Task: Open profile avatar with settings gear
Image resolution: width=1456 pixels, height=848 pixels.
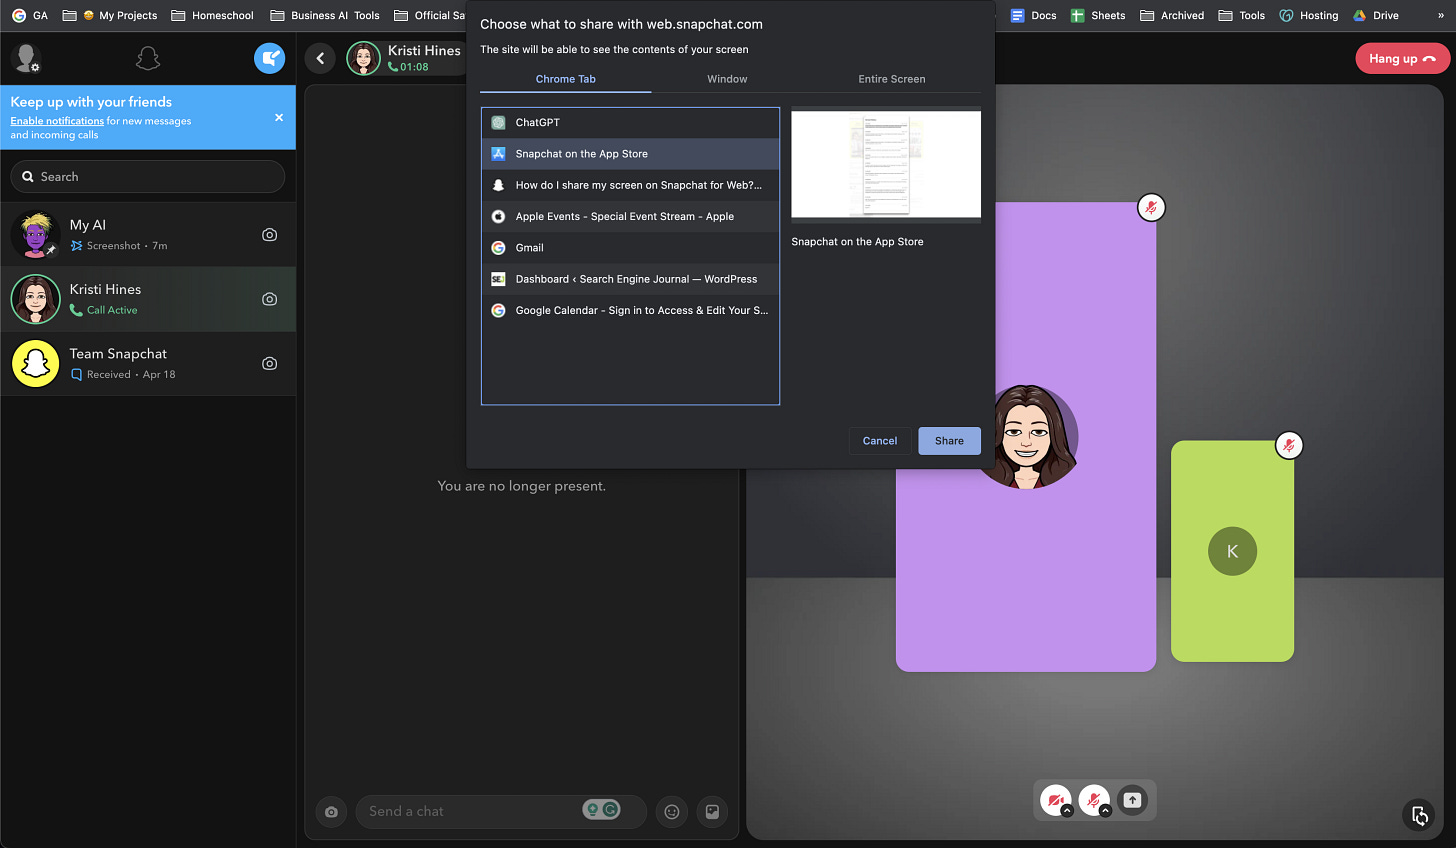Action: coord(25,59)
